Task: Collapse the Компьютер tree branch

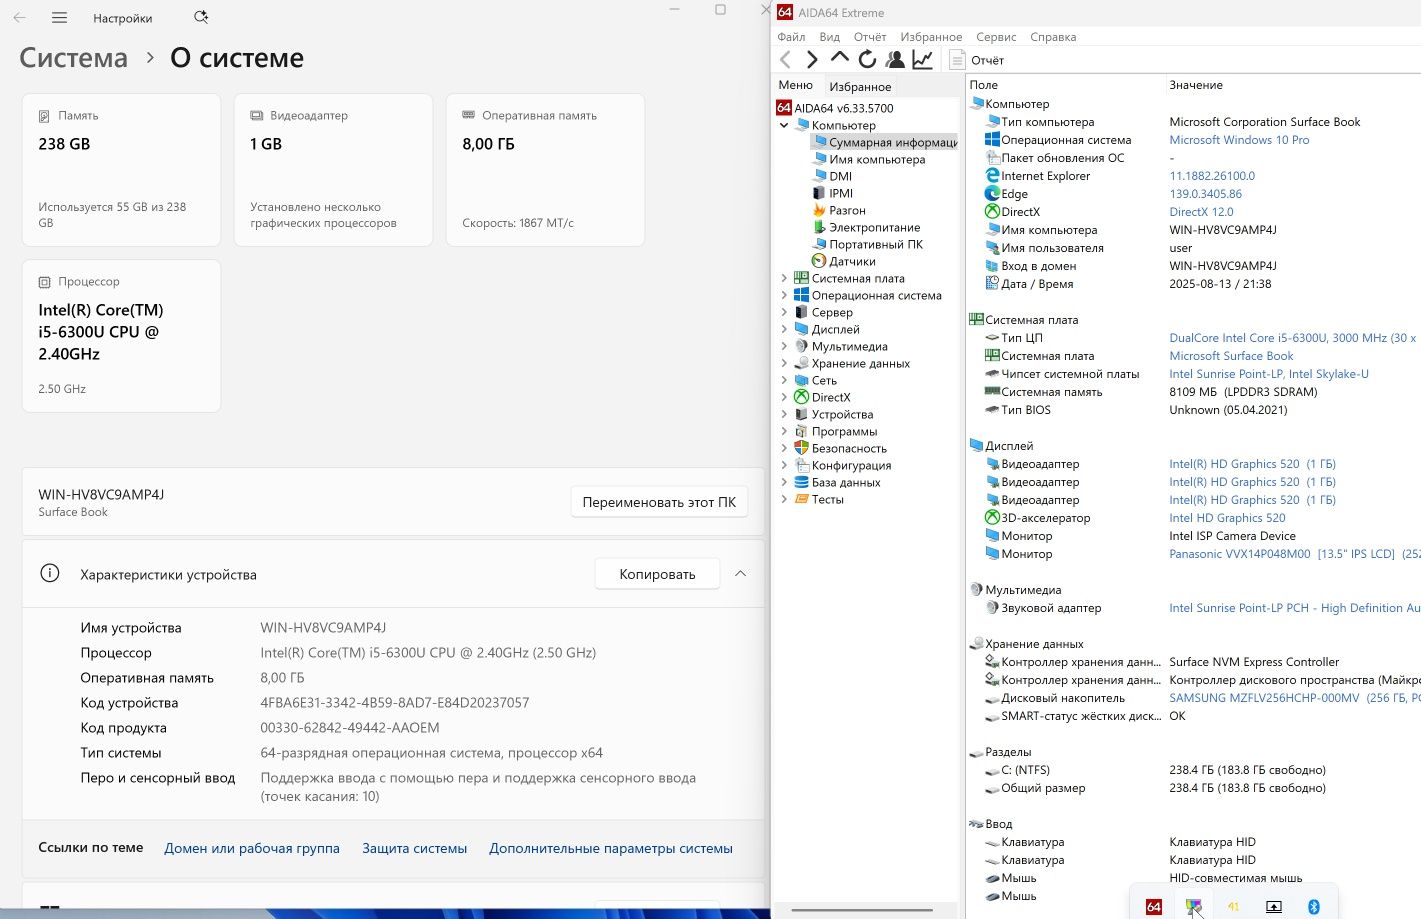Action: [784, 125]
